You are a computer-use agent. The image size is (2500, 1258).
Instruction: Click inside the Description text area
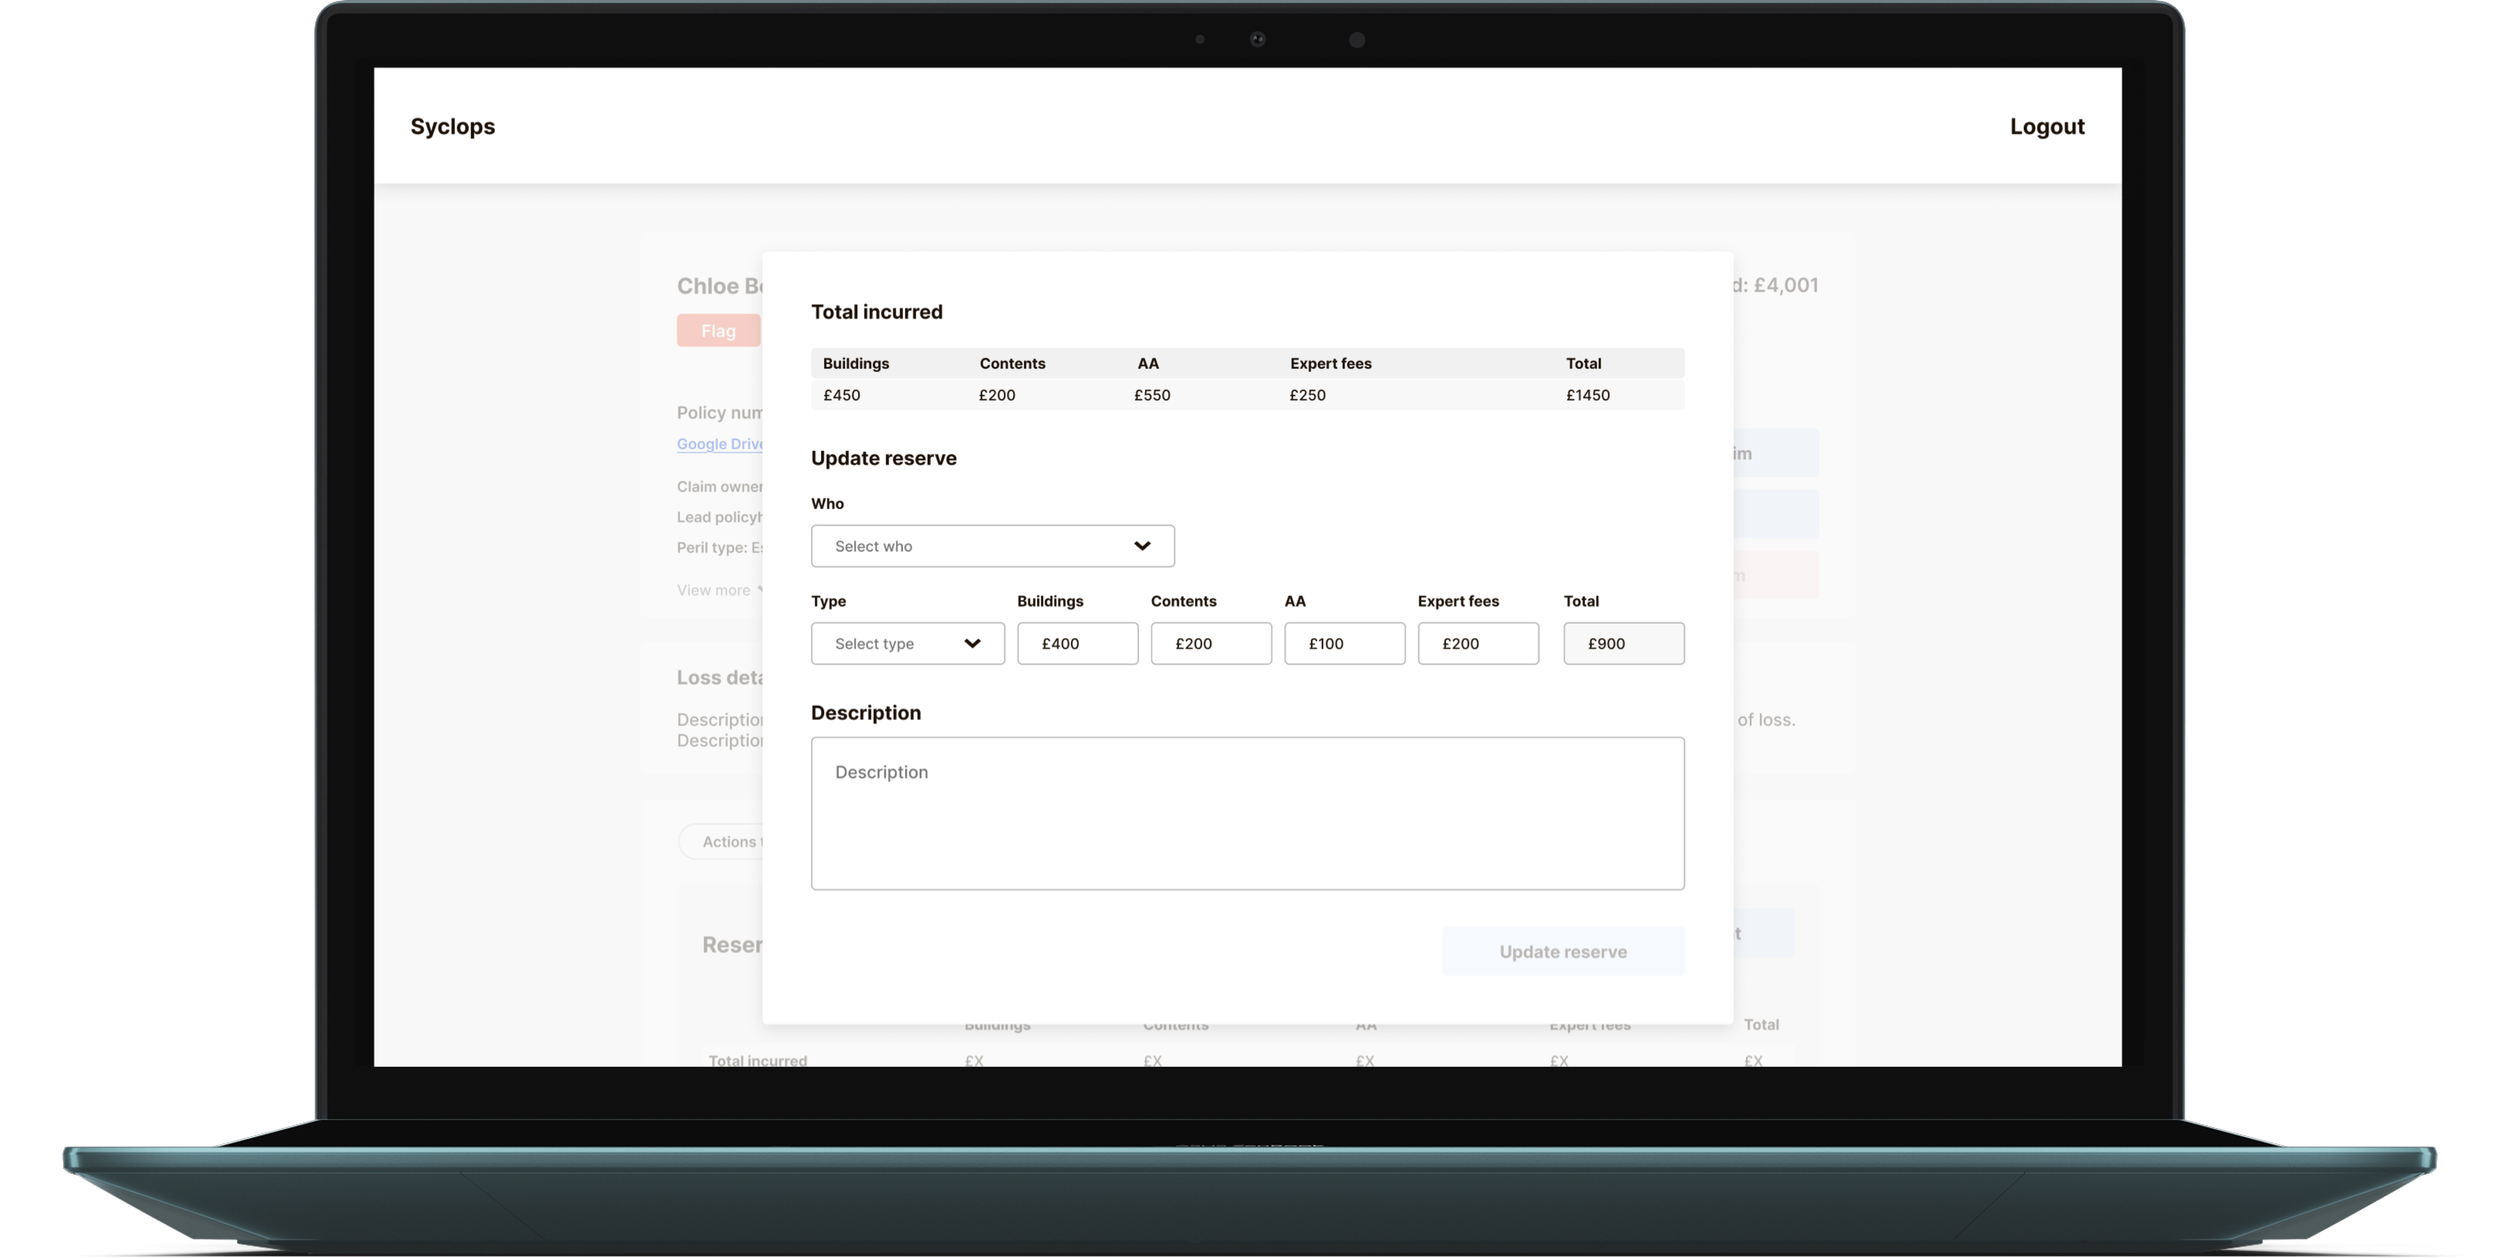click(1247, 813)
